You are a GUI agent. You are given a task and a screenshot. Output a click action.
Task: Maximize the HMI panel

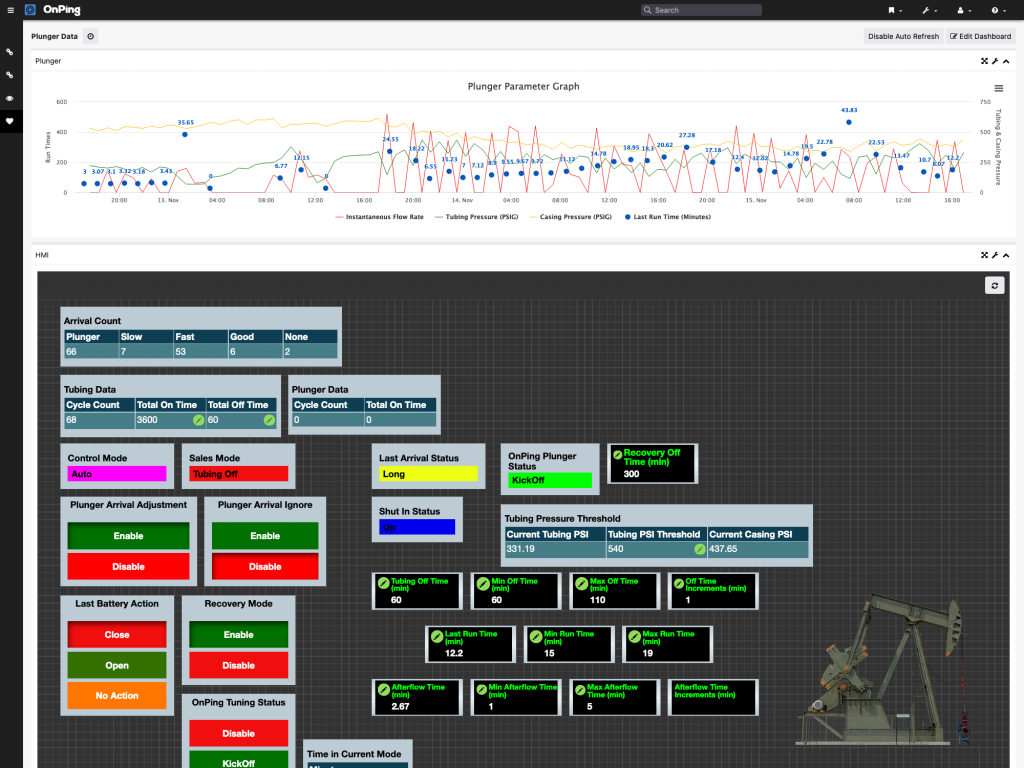pos(984,255)
